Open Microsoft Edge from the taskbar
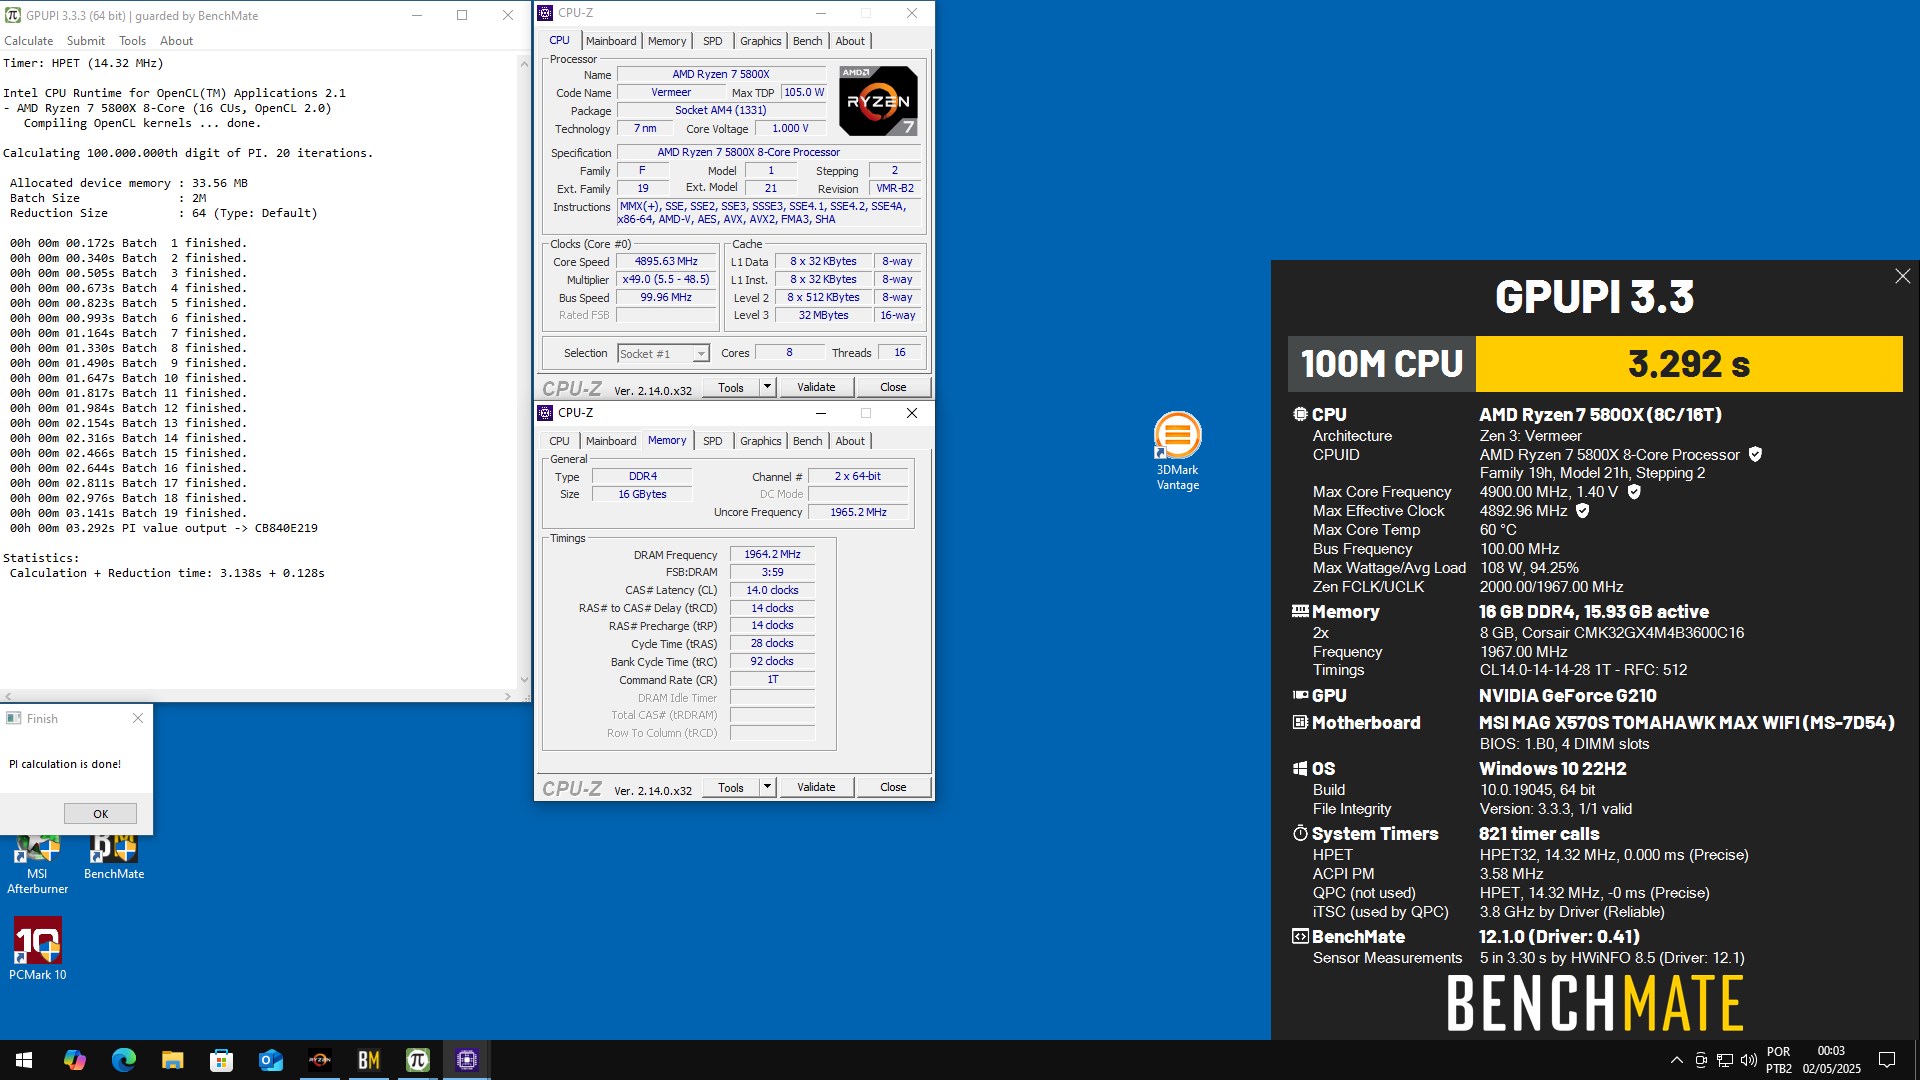 tap(124, 1060)
